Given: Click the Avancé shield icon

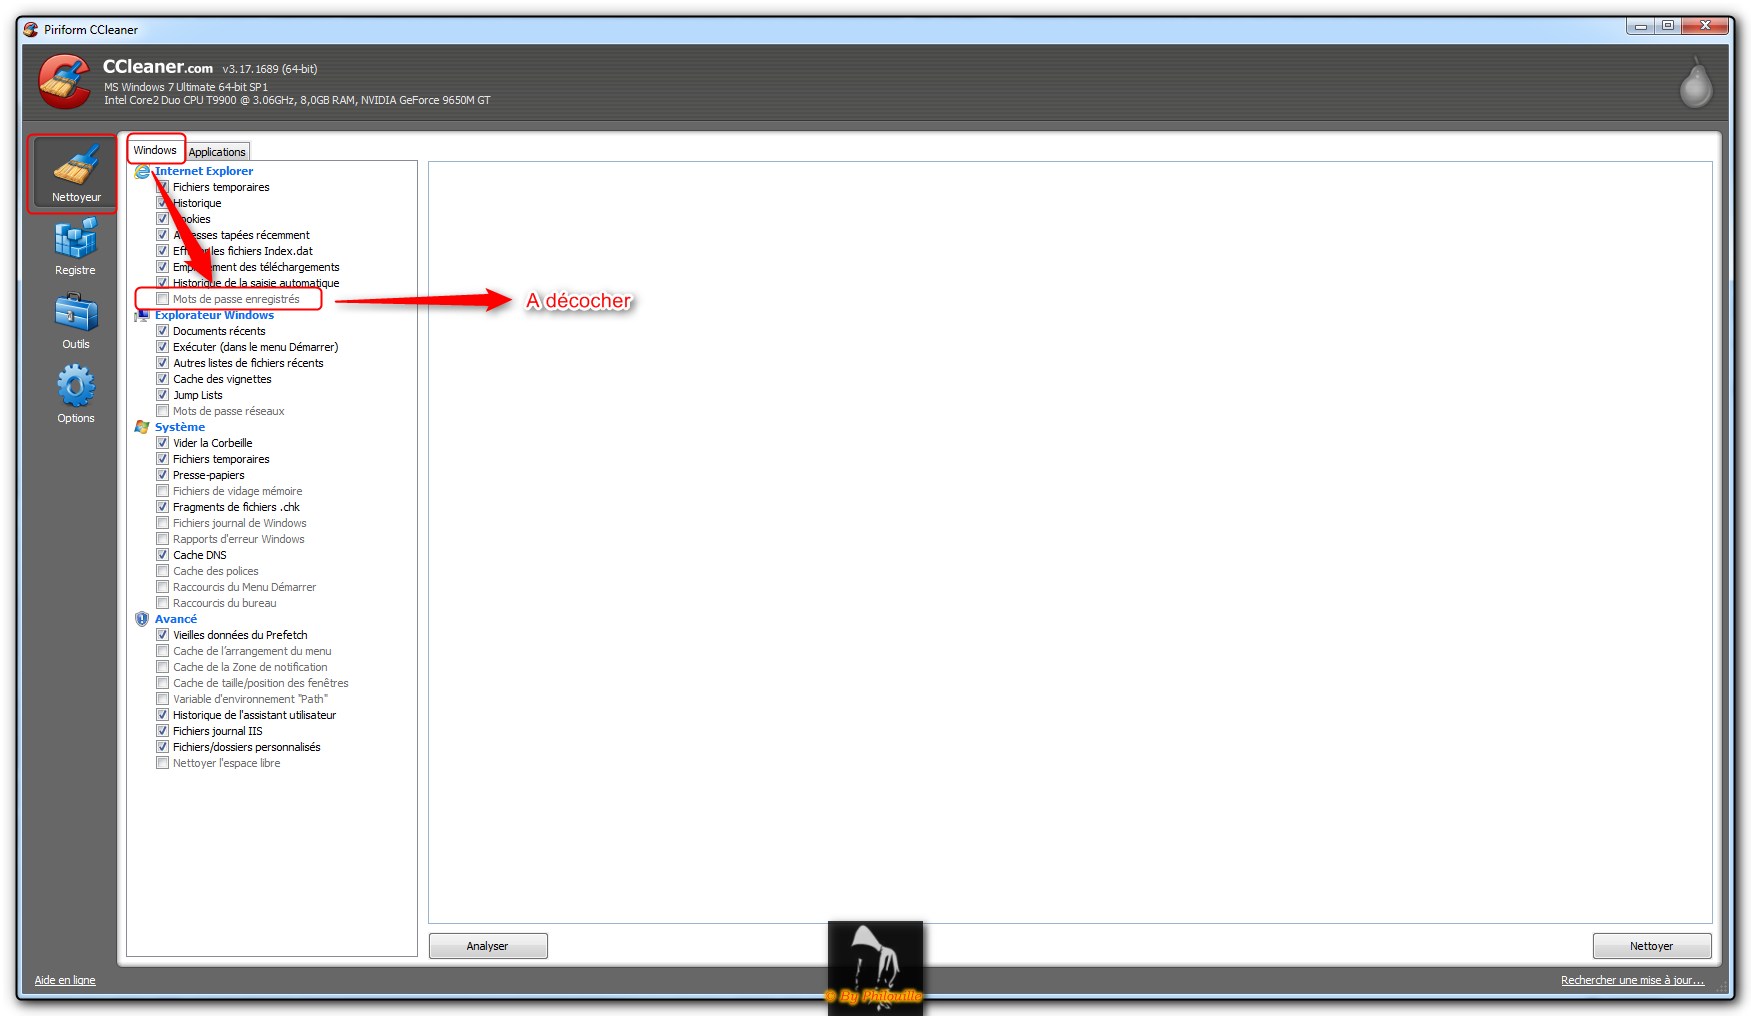Looking at the screenshot, I should point(142,619).
